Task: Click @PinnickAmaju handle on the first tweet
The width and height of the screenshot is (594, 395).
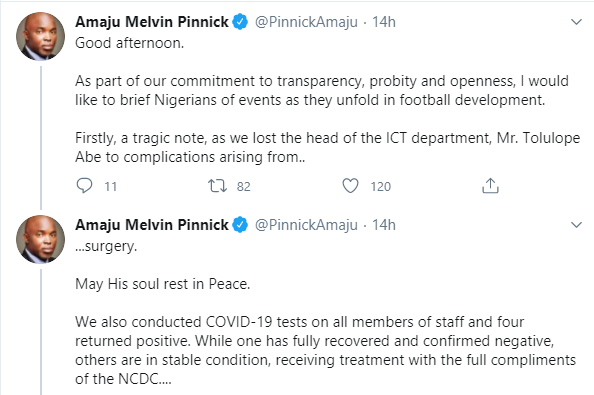Action: point(306,22)
